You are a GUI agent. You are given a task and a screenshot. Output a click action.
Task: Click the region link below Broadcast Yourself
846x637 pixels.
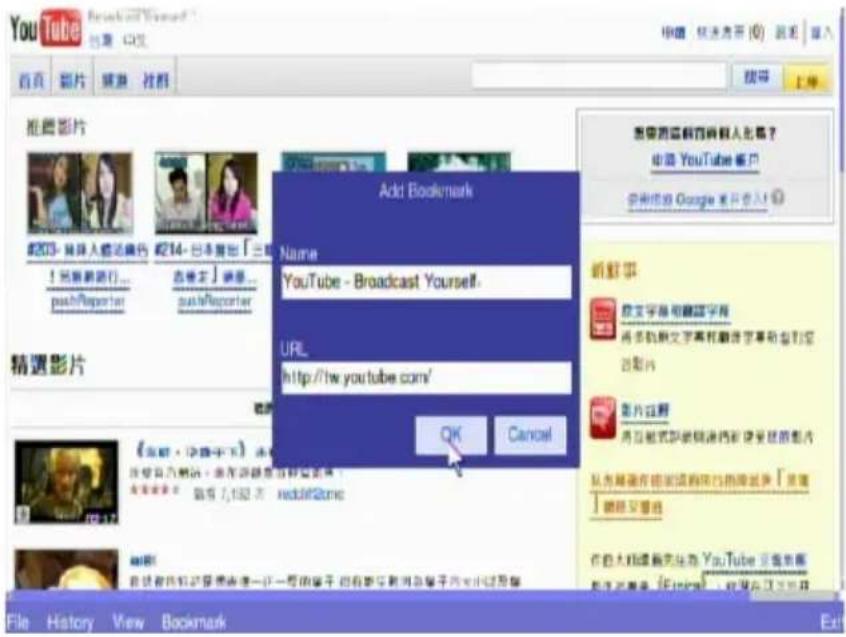coord(102,40)
